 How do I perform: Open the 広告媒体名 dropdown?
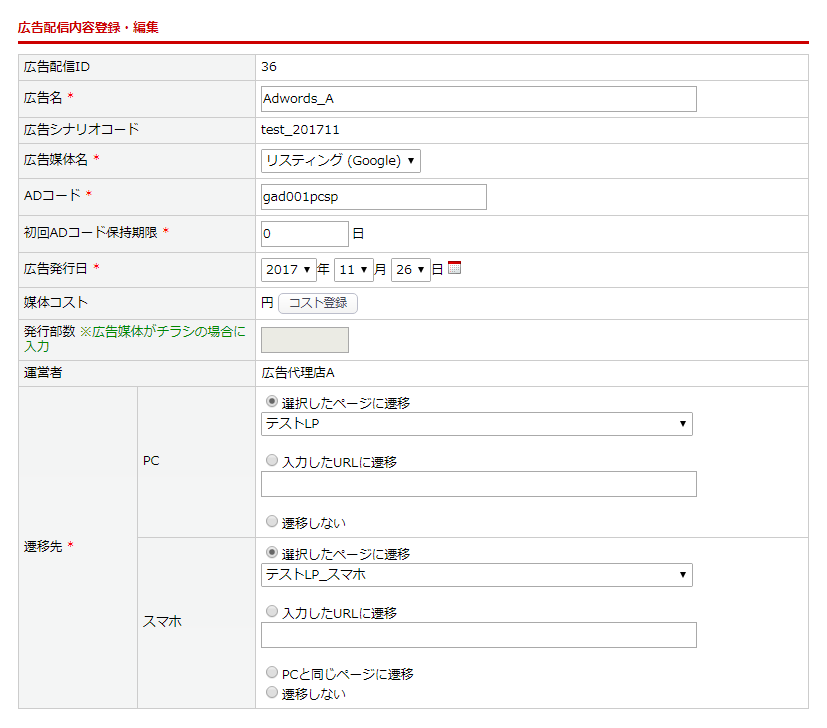(x=340, y=161)
